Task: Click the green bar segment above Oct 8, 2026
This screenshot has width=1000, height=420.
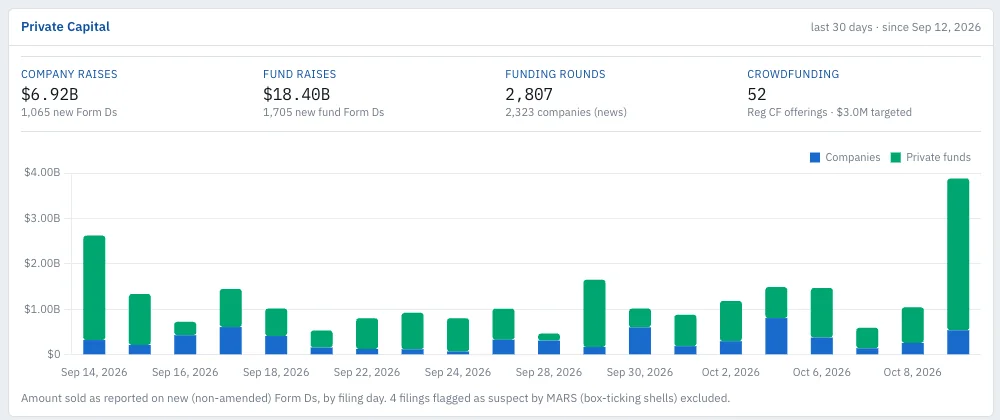Action: coord(913,325)
